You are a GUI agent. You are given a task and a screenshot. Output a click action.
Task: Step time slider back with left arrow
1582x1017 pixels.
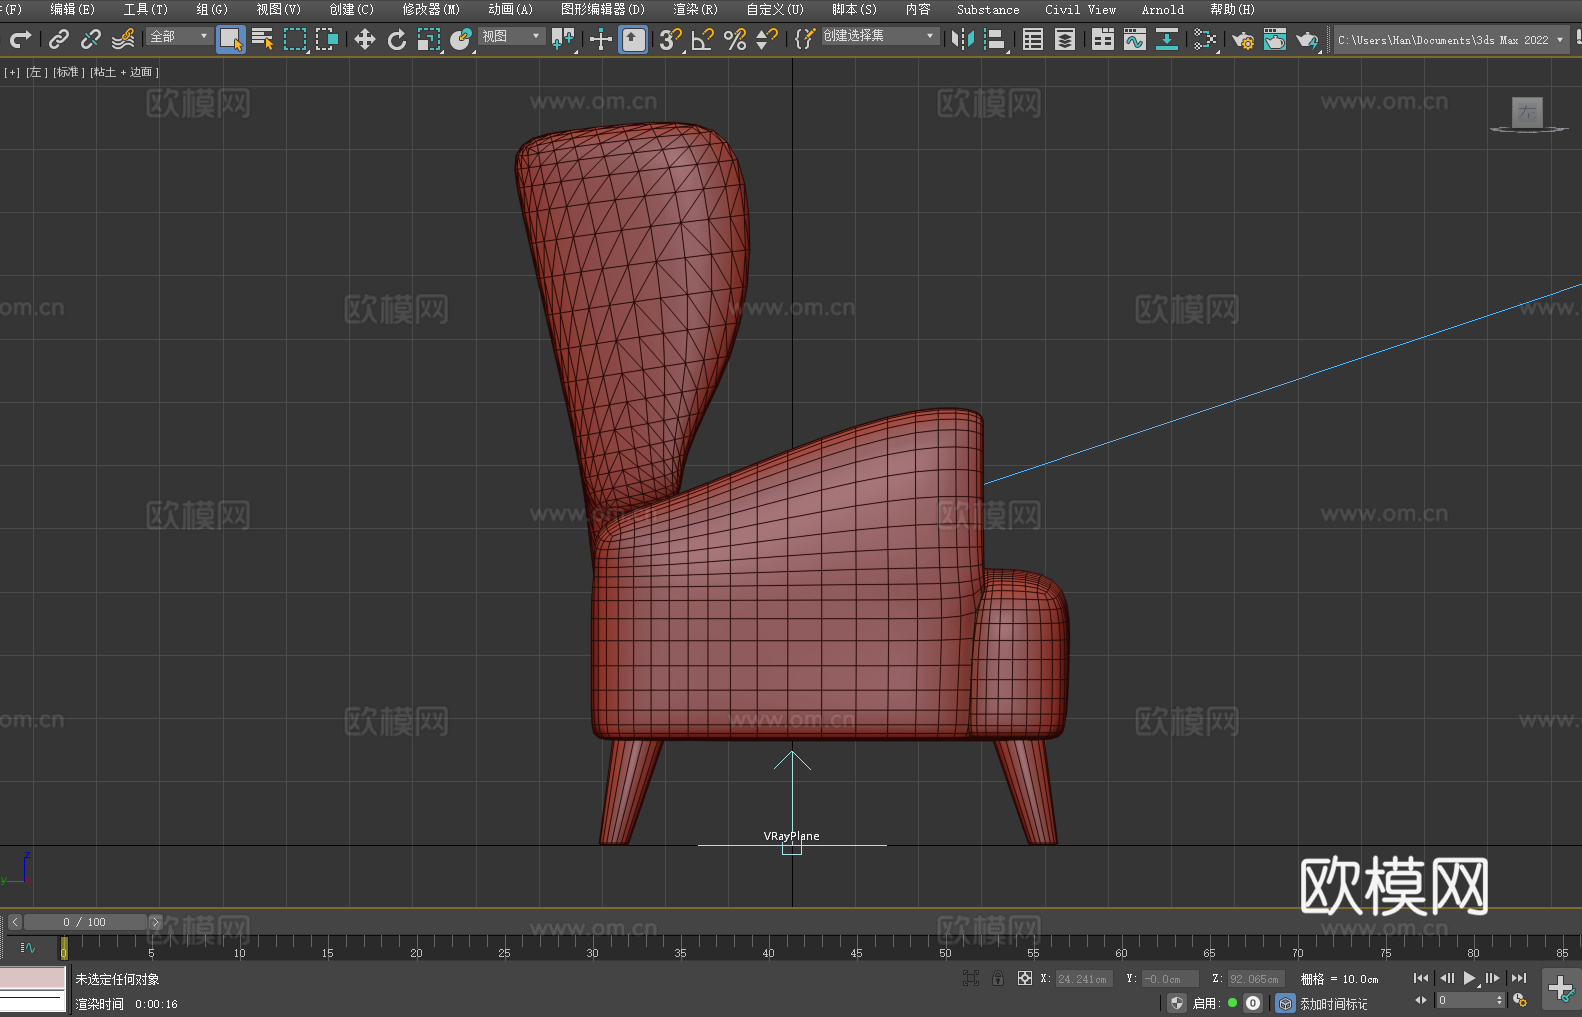[x=14, y=922]
